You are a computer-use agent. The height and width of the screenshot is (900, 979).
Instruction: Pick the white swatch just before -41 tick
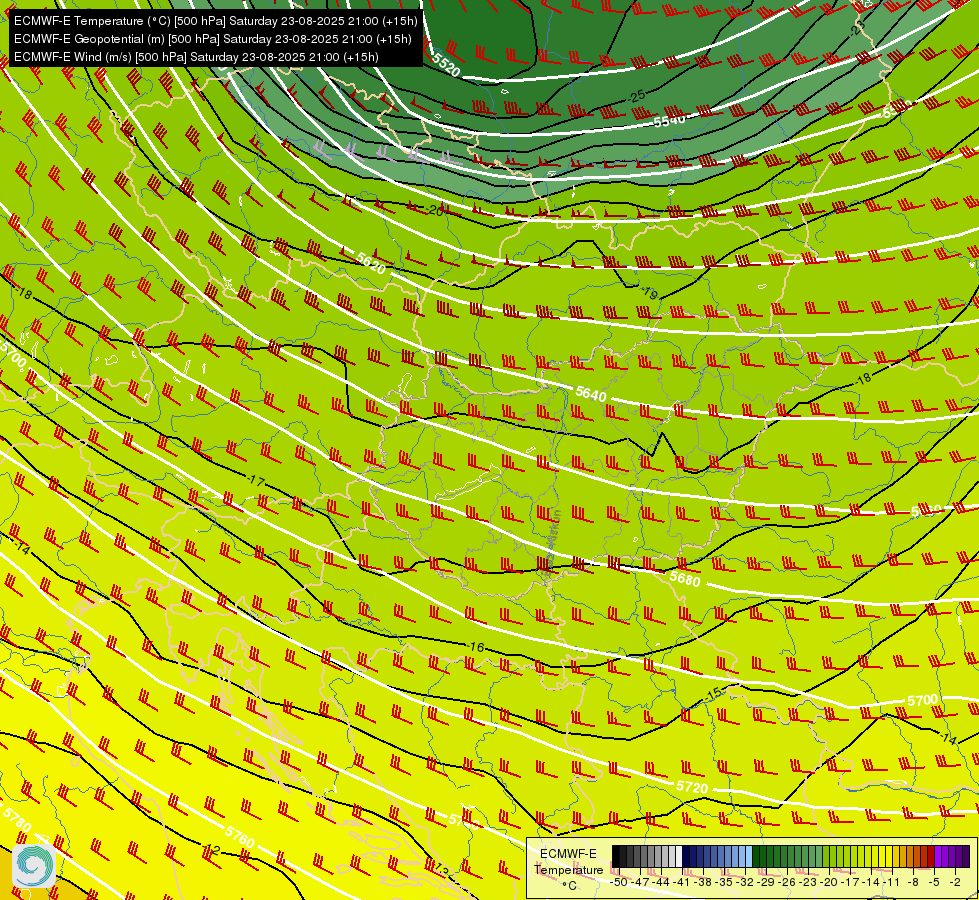[679, 857]
